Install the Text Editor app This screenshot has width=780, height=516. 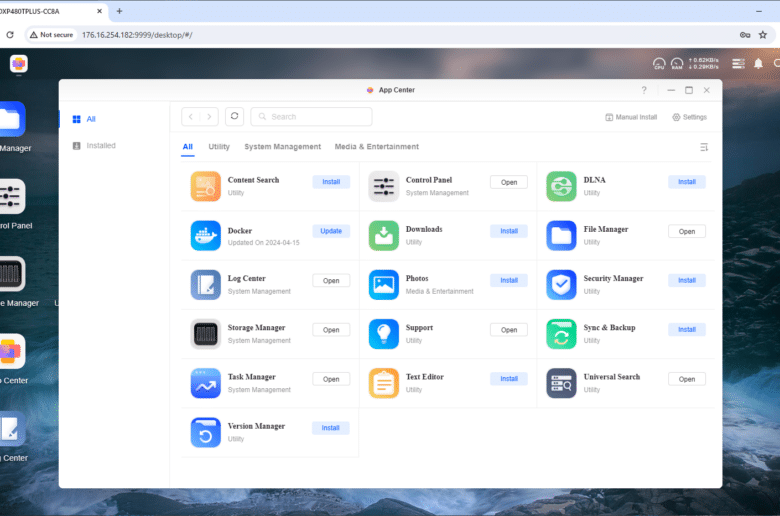click(509, 379)
